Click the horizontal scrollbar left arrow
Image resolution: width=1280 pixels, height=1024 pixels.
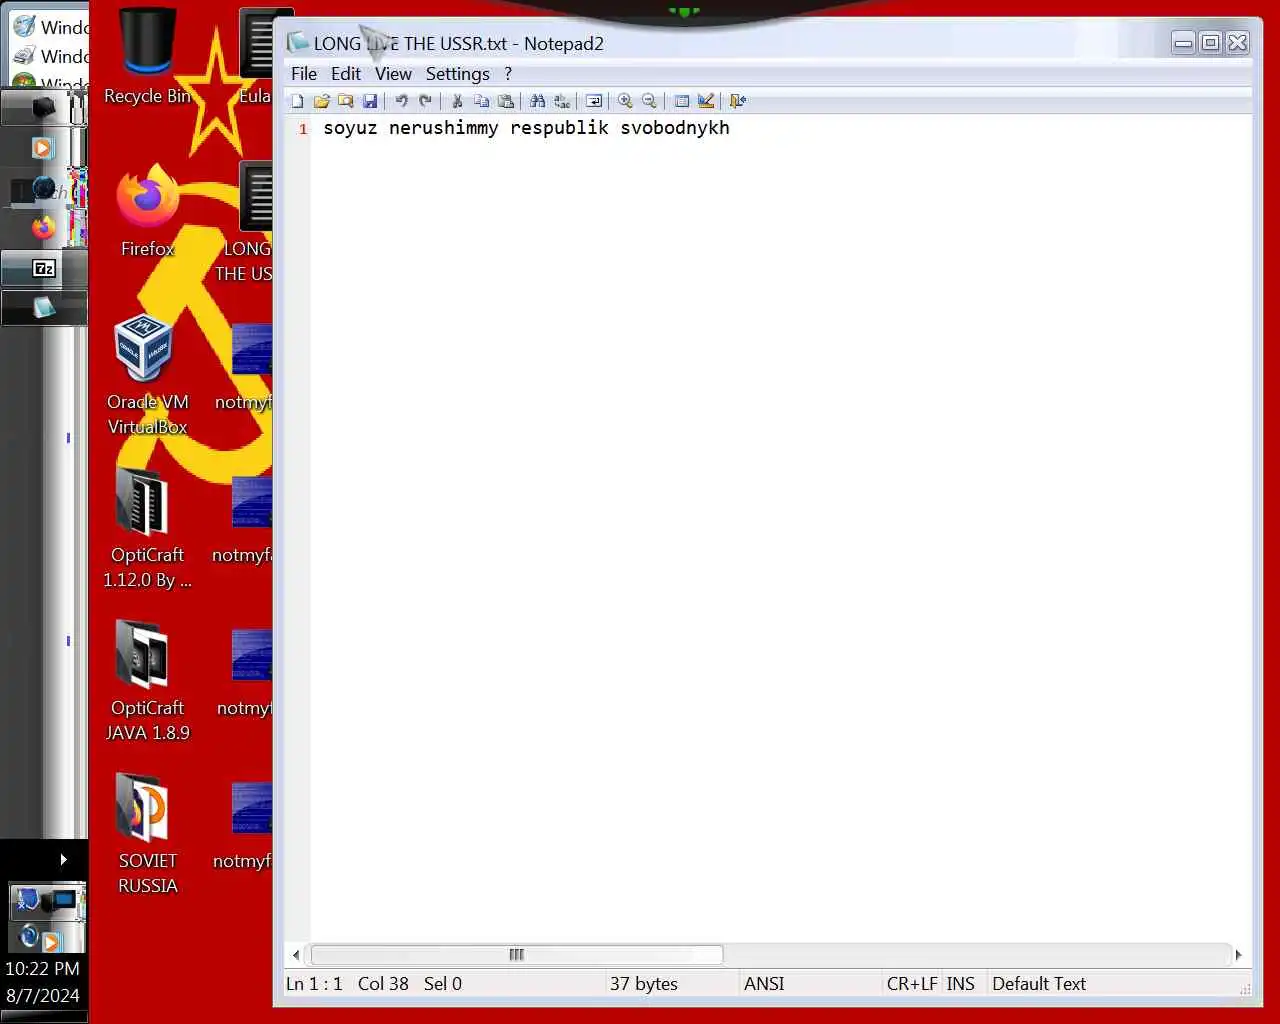[295, 955]
